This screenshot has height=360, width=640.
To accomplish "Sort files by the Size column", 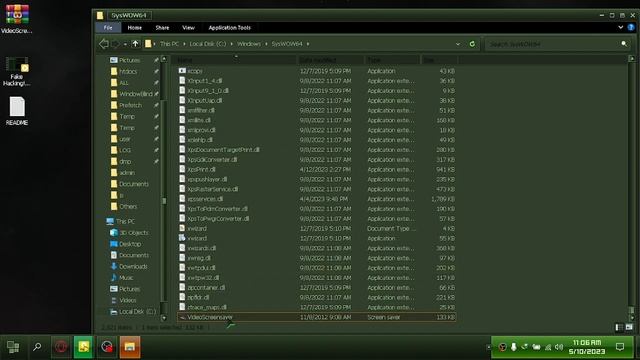I will click(439, 60).
